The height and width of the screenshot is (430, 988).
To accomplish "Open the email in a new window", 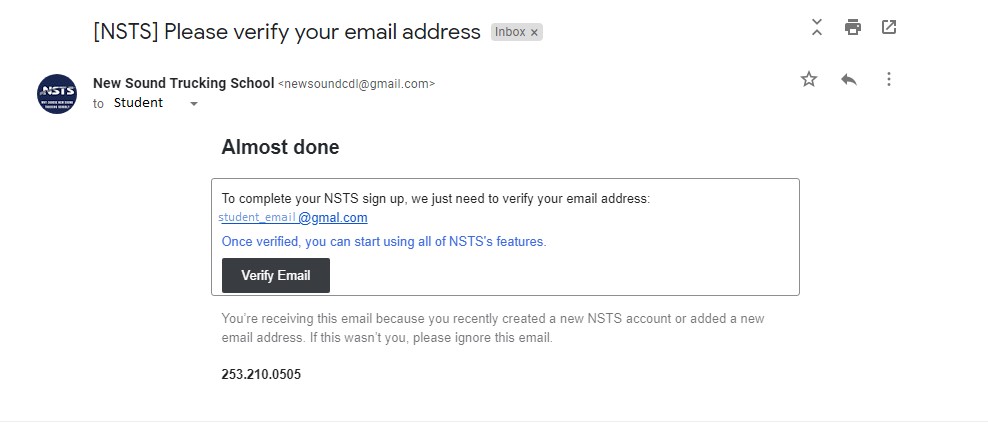I will (x=888, y=27).
